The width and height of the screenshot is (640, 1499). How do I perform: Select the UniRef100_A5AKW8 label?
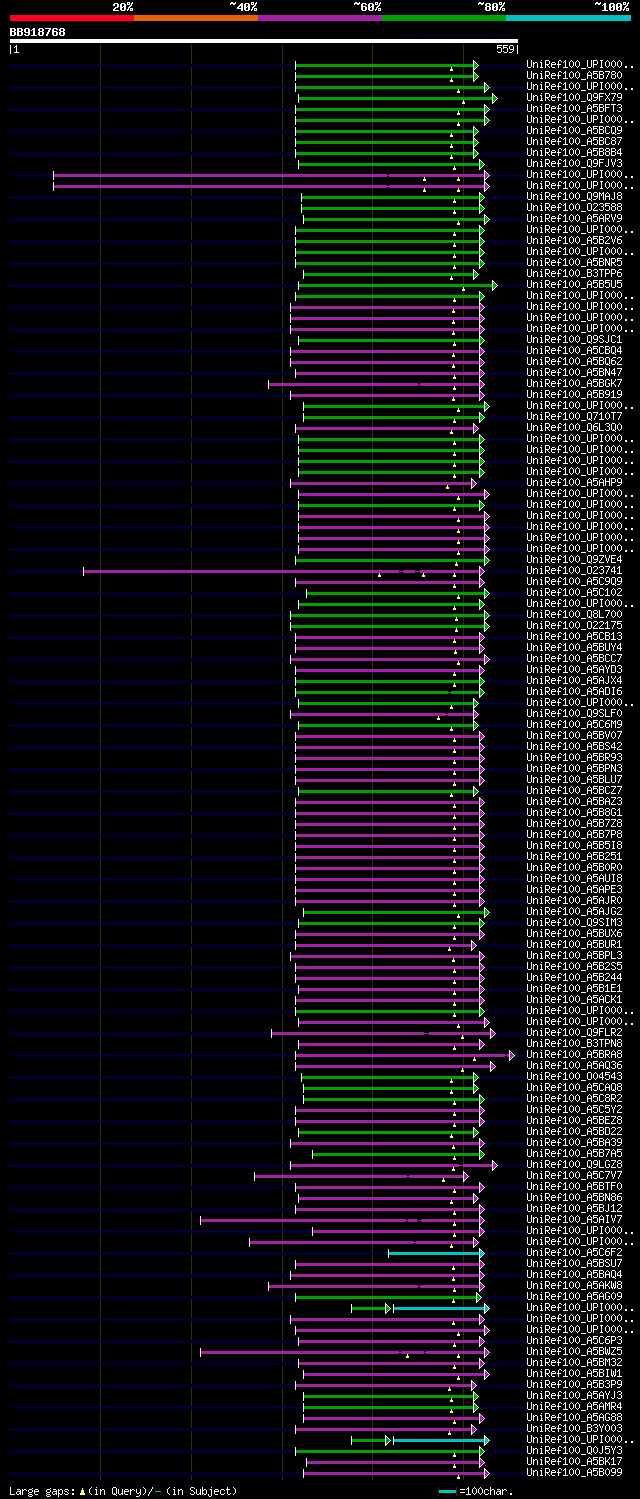[574, 1285]
